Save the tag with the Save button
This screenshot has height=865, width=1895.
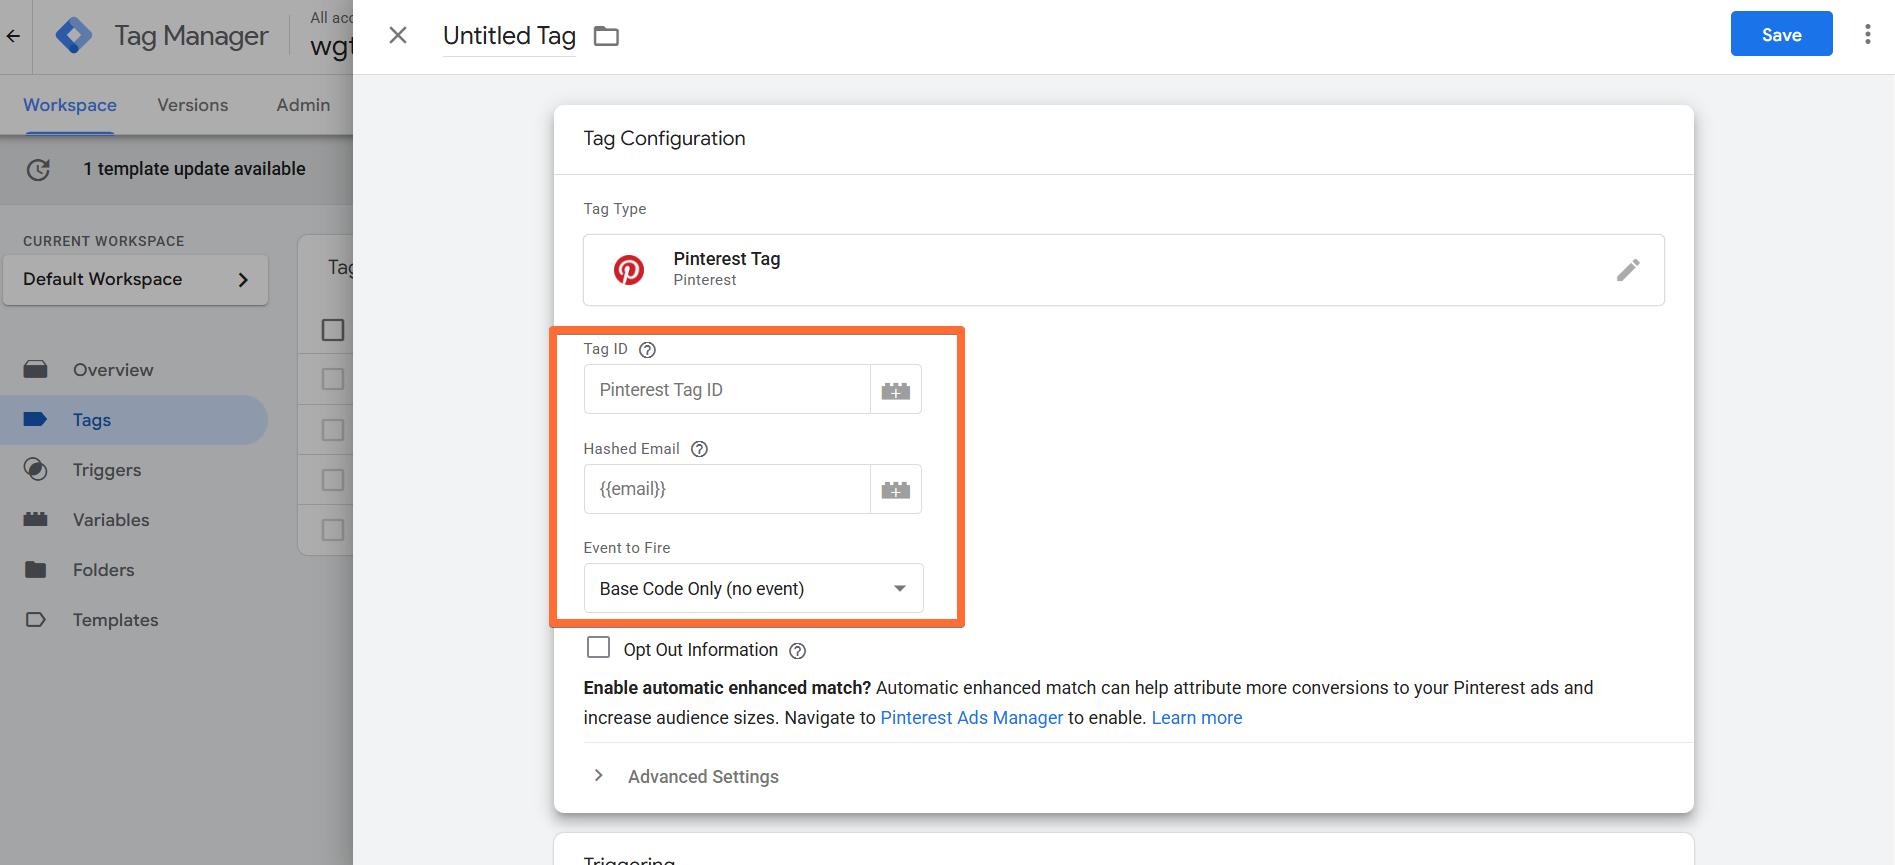click(1781, 35)
